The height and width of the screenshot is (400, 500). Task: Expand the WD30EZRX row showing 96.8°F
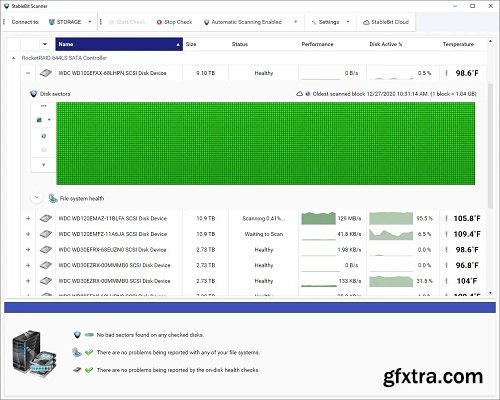[28, 265]
